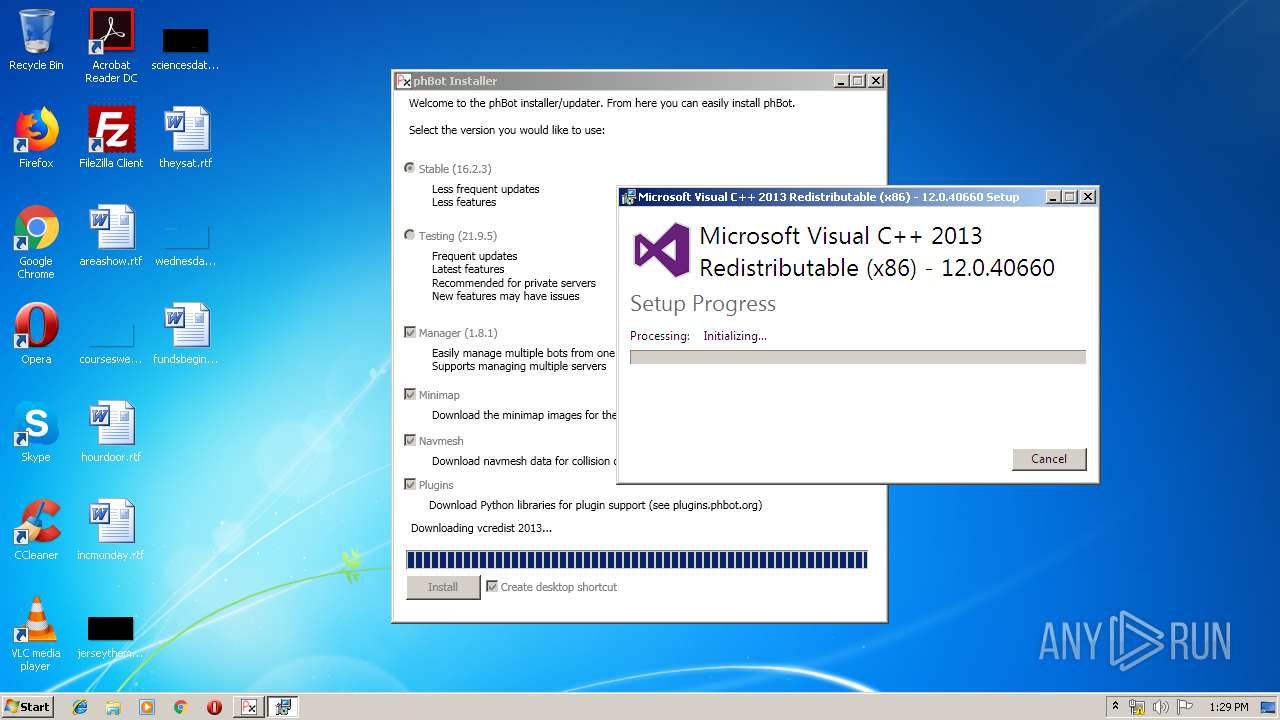Launch Opera desktop shortcut

[x=36, y=334]
